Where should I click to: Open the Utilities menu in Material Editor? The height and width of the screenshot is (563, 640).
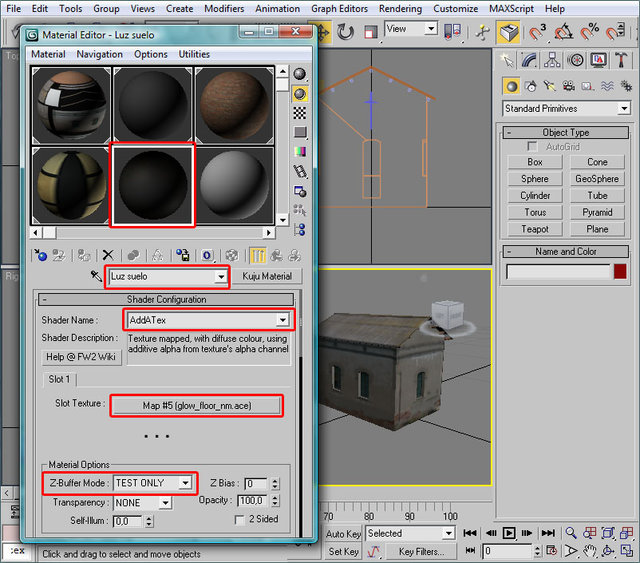coord(194,54)
